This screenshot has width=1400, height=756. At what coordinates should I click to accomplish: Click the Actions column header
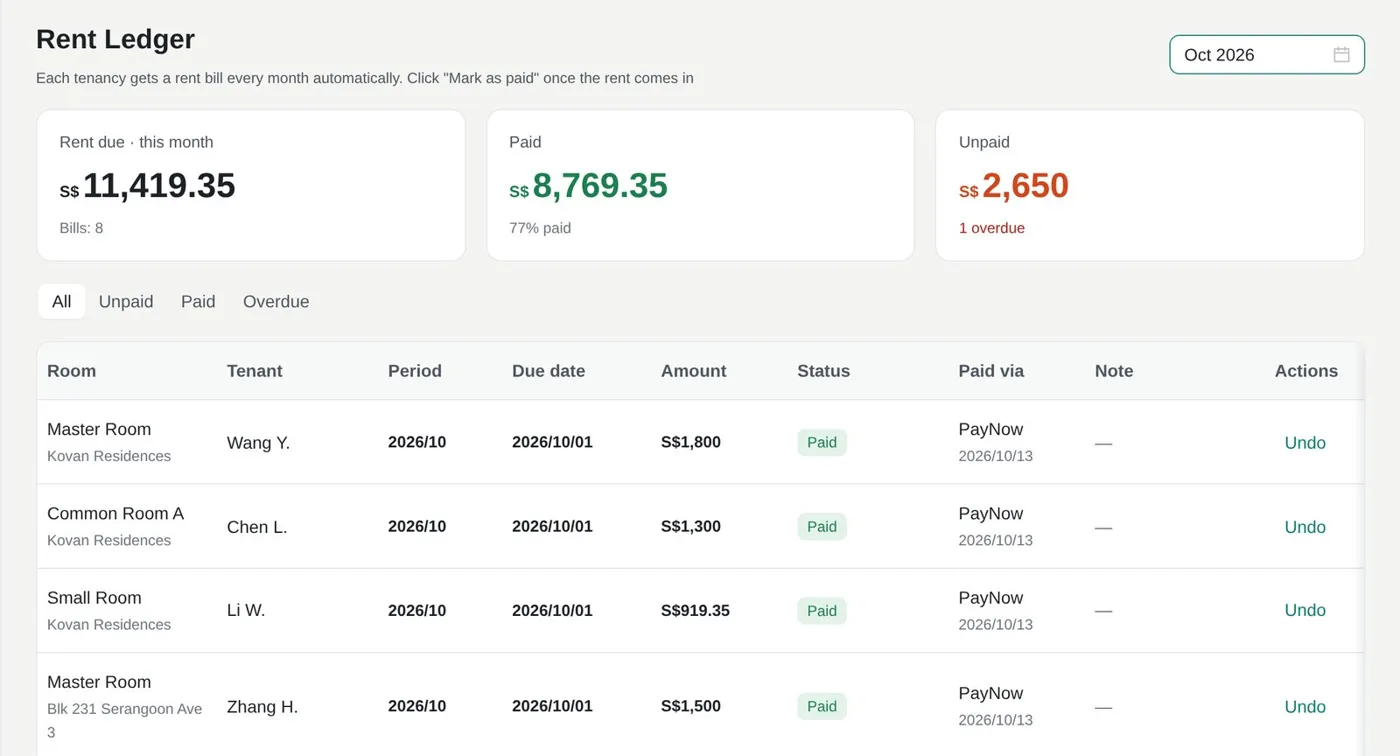pyautogui.click(x=1306, y=371)
